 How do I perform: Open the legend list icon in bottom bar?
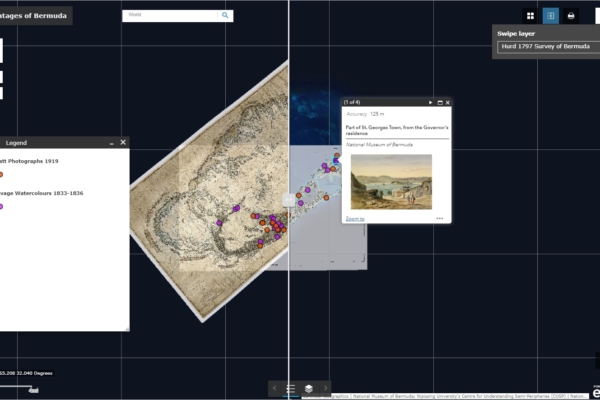tap(290, 388)
